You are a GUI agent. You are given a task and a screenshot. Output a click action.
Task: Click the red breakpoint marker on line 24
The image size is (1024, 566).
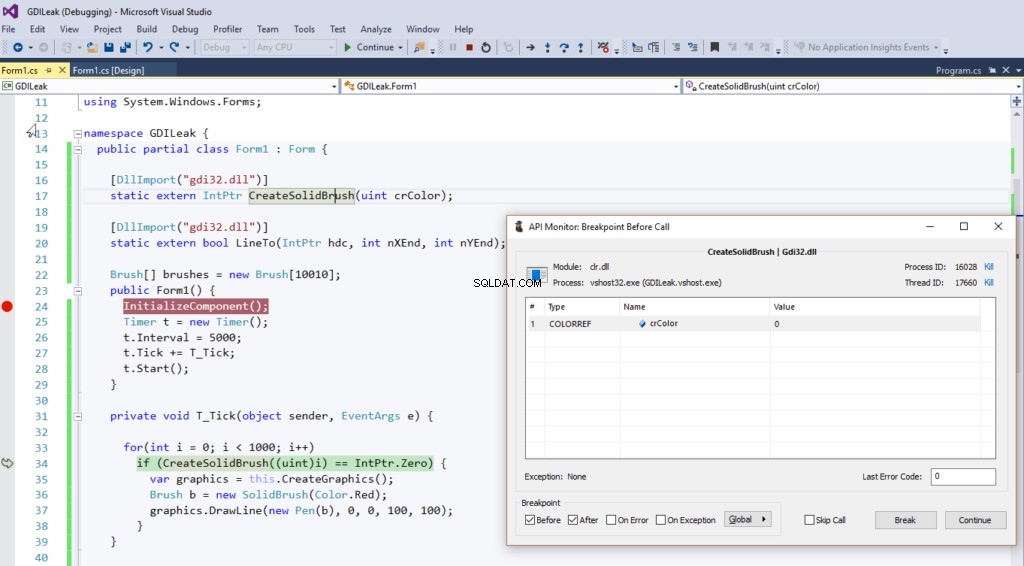point(7,306)
